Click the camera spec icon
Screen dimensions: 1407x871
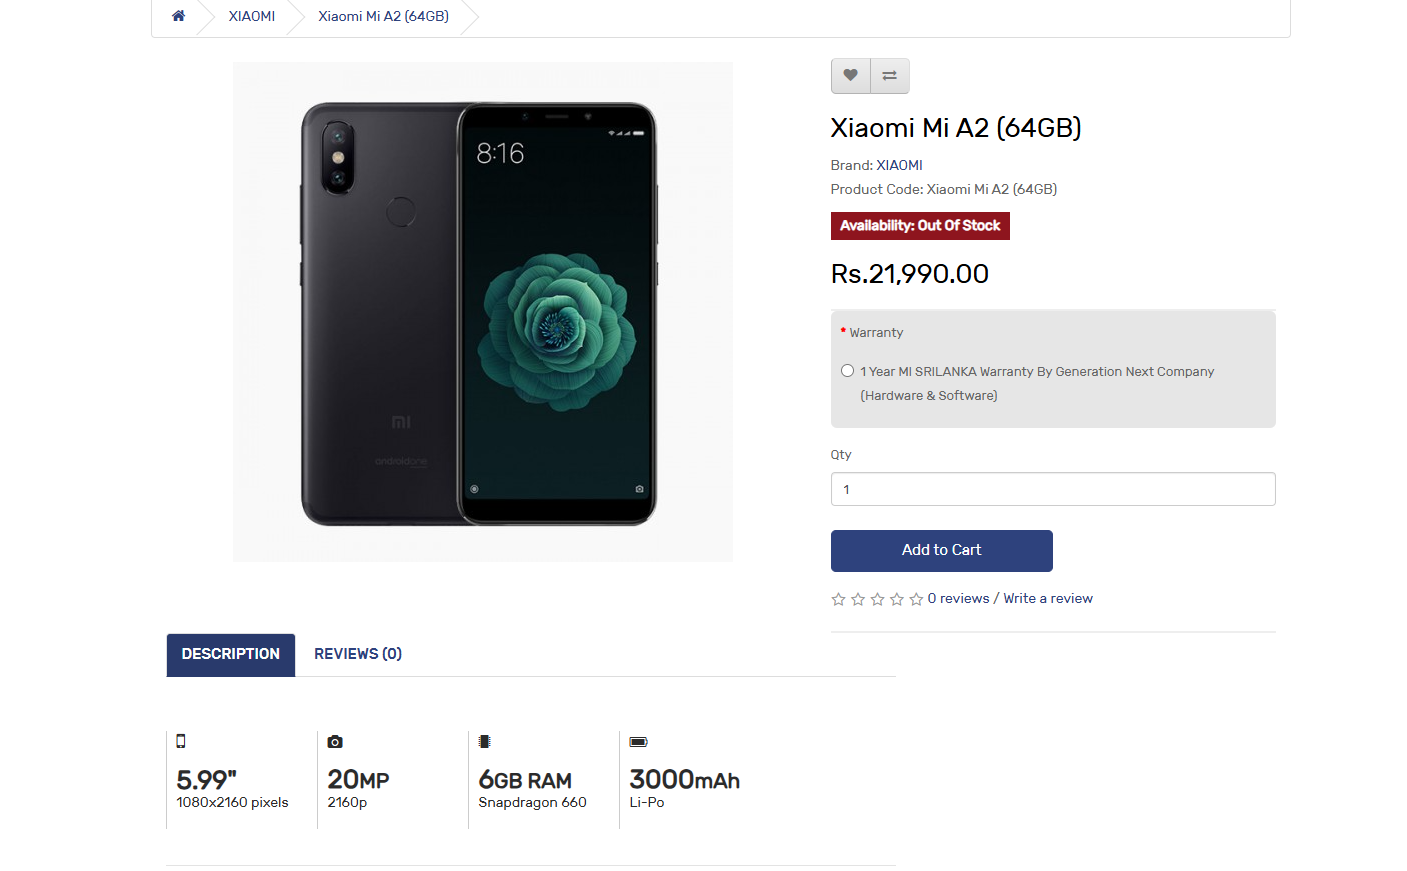coord(335,742)
